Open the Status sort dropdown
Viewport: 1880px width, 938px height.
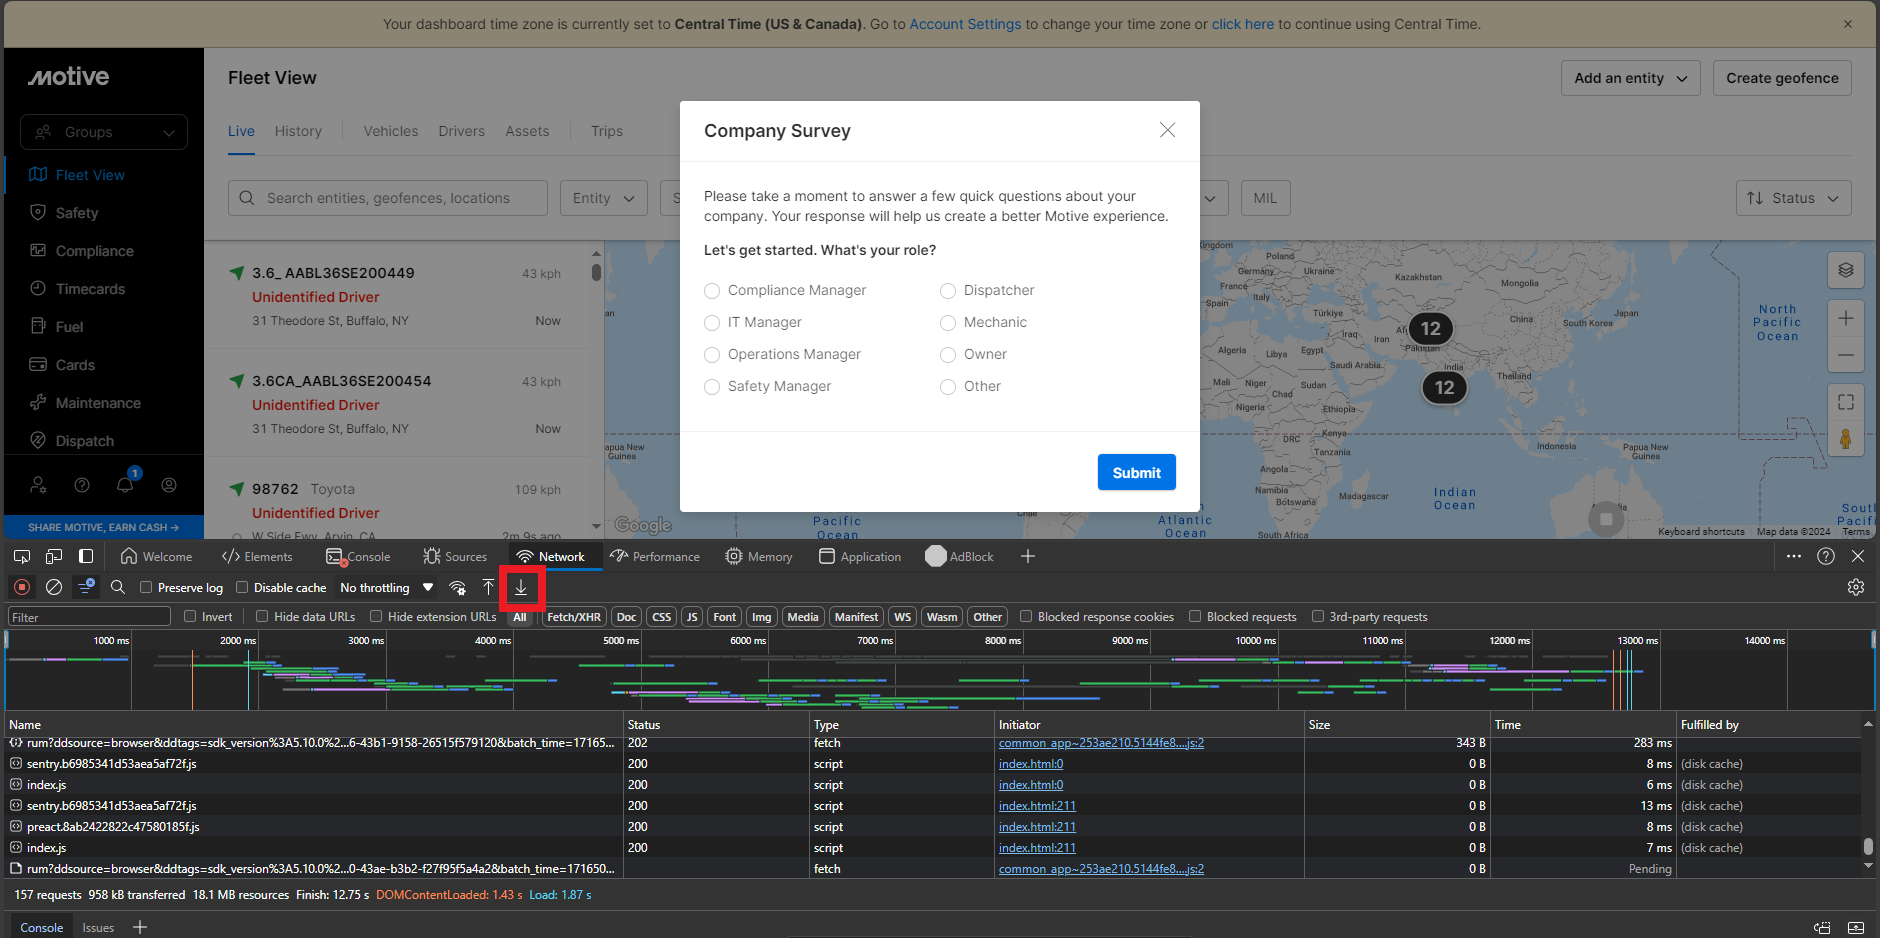[1794, 198]
